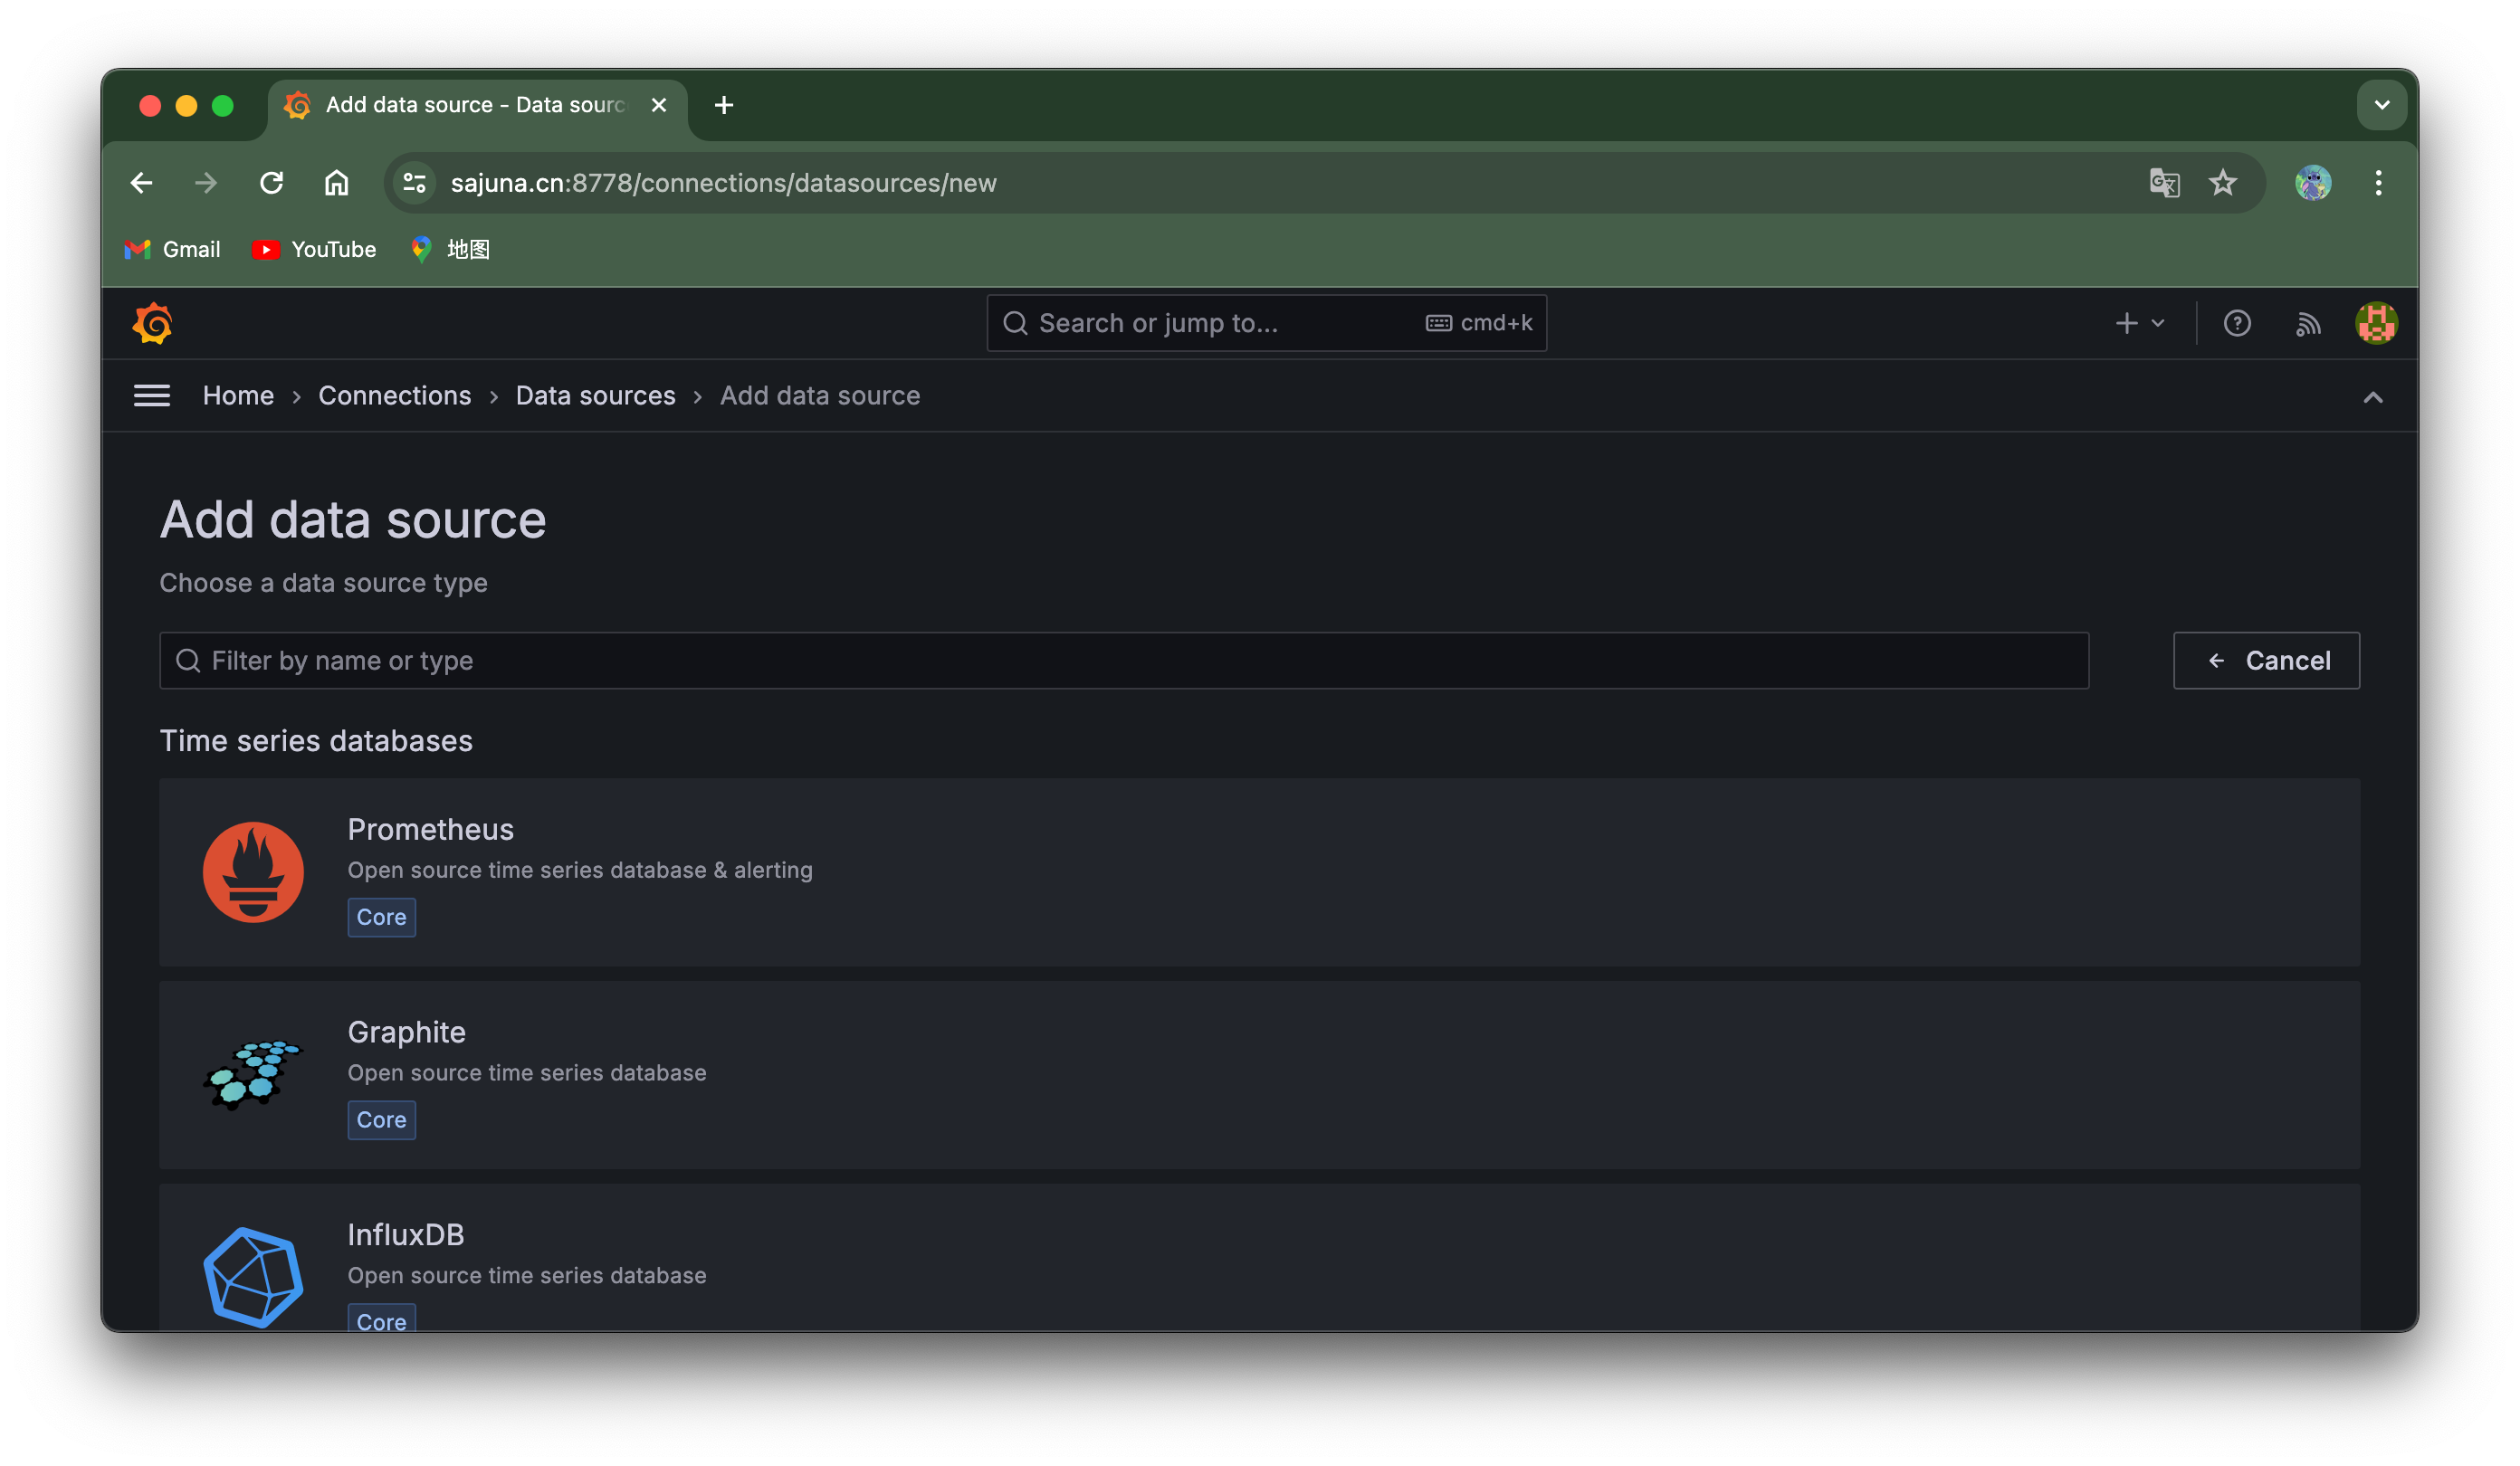Open a new browser tab
Screen dimensions: 2520x1466
coord(724,105)
